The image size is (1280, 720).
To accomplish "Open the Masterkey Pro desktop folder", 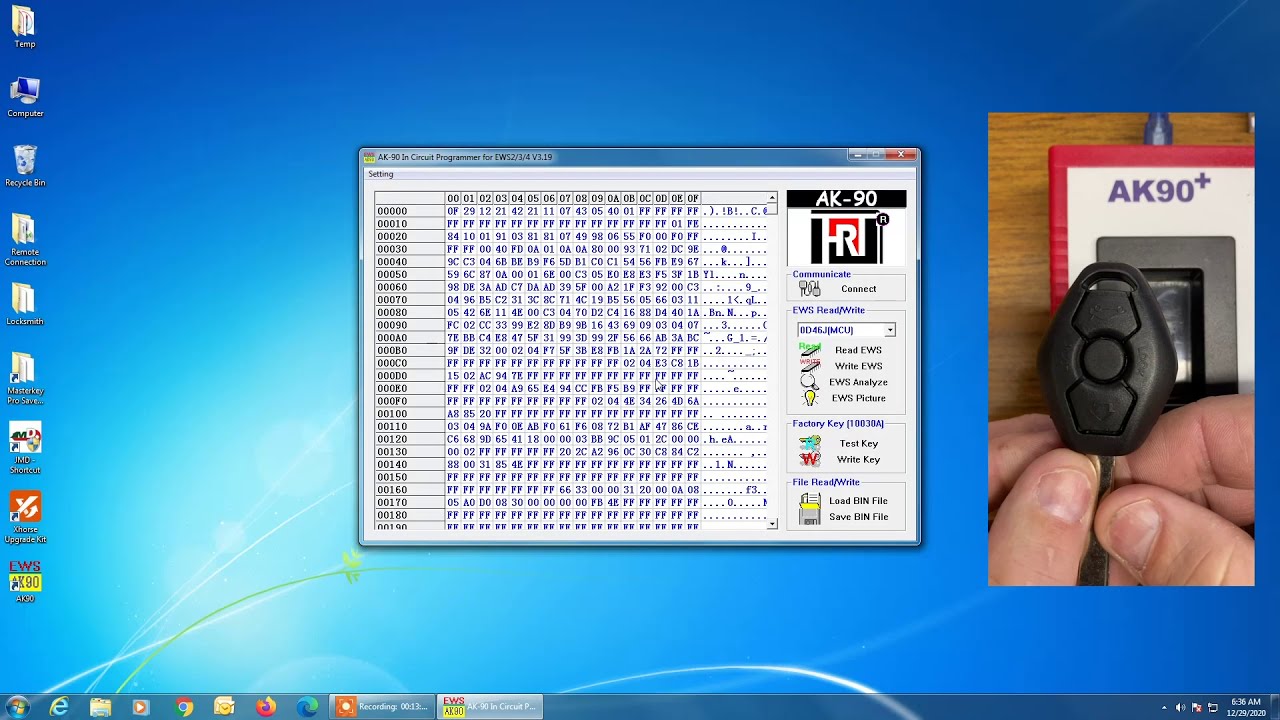I will point(25,379).
